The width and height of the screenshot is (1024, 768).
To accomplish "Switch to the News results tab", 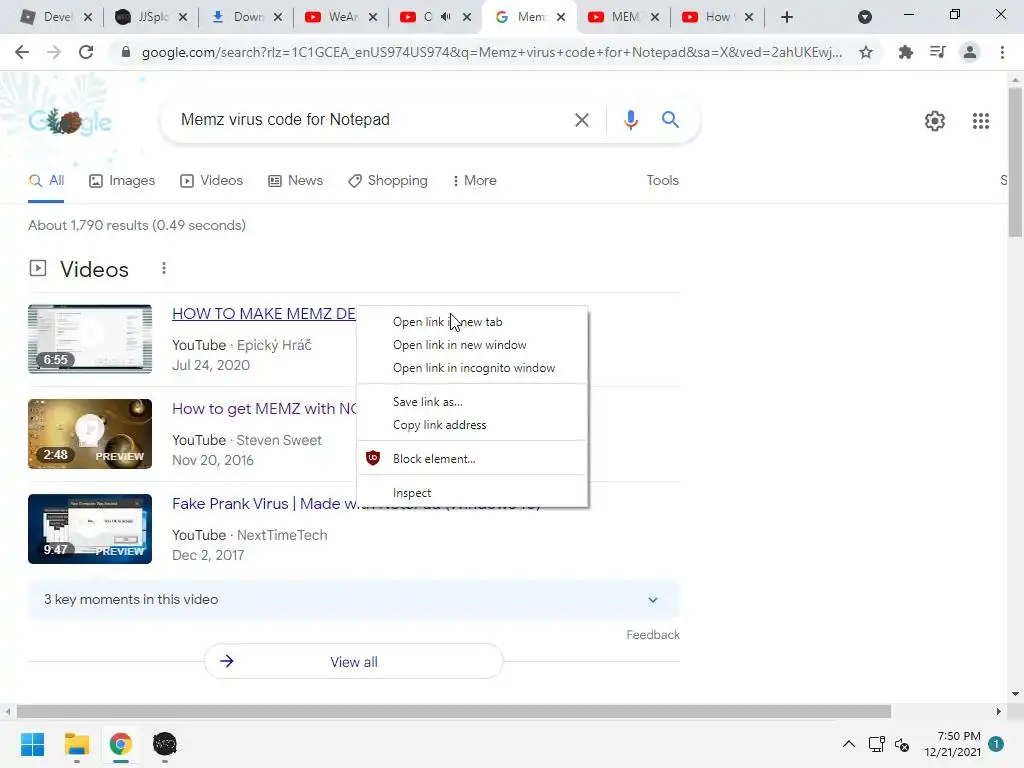I will coord(295,180).
